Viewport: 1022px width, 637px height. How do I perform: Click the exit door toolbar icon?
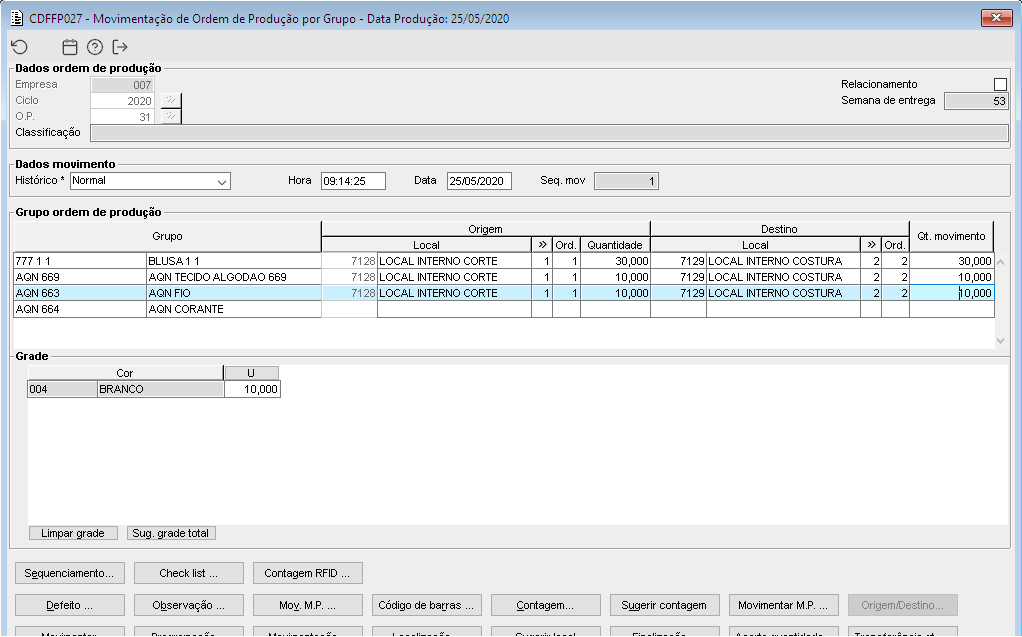pyautogui.click(x=120, y=47)
